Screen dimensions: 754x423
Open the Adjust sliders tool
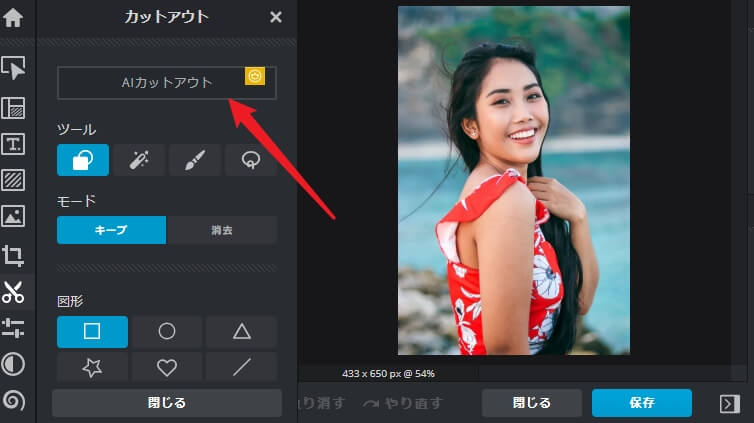13,328
